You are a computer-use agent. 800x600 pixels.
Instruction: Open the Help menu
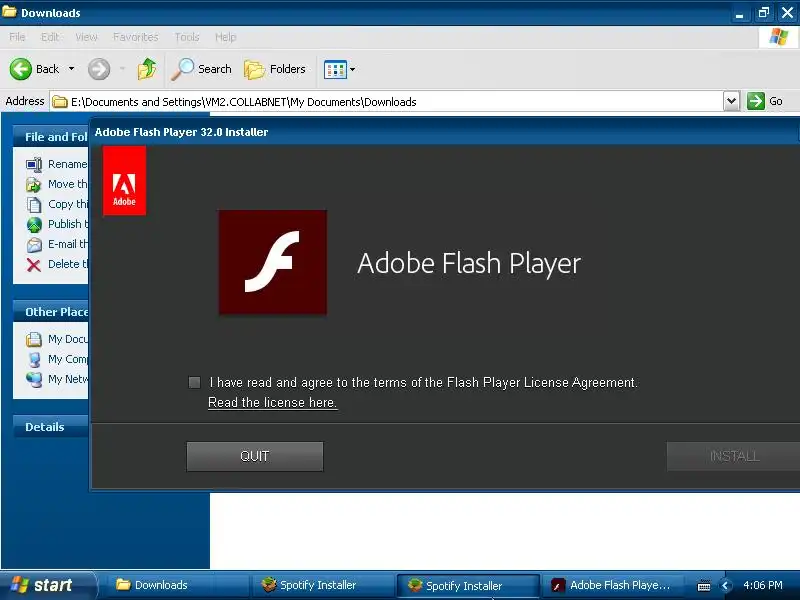pos(226,37)
